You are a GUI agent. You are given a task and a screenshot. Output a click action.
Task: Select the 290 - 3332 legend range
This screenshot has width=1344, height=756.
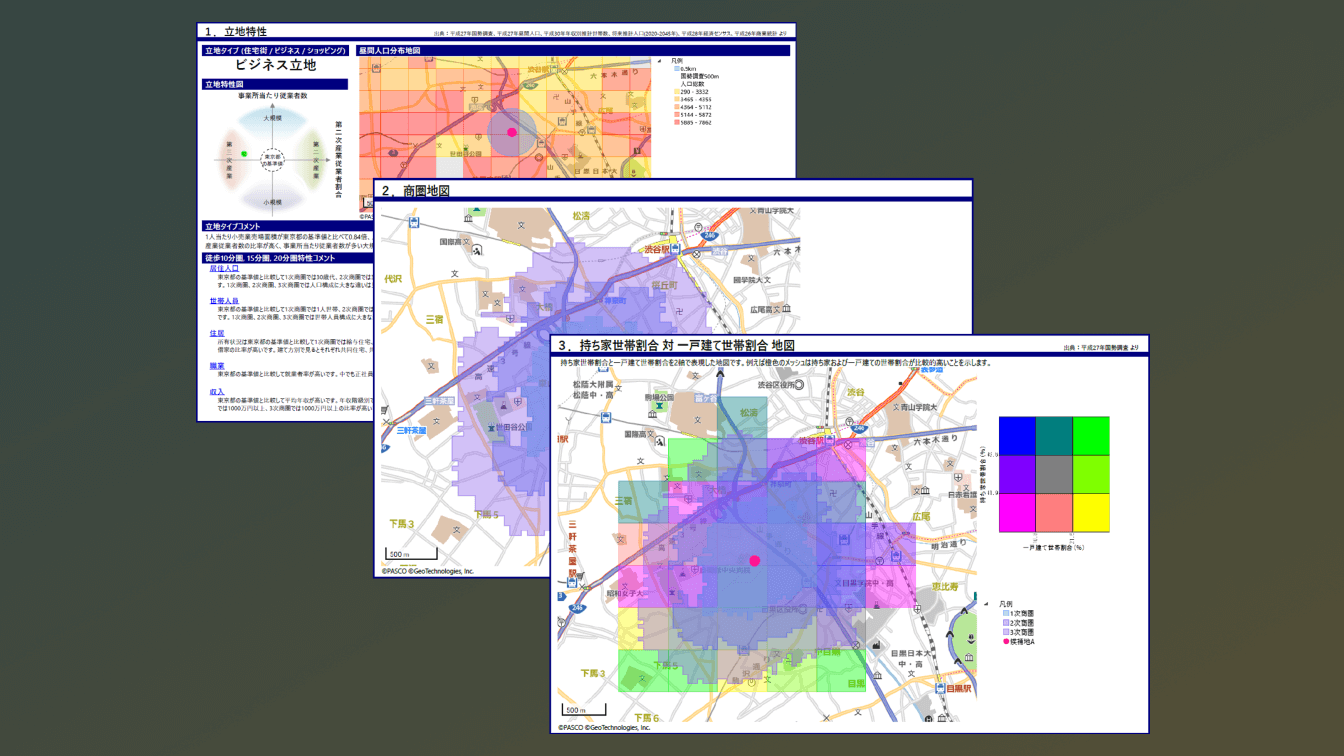click(x=695, y=92)
